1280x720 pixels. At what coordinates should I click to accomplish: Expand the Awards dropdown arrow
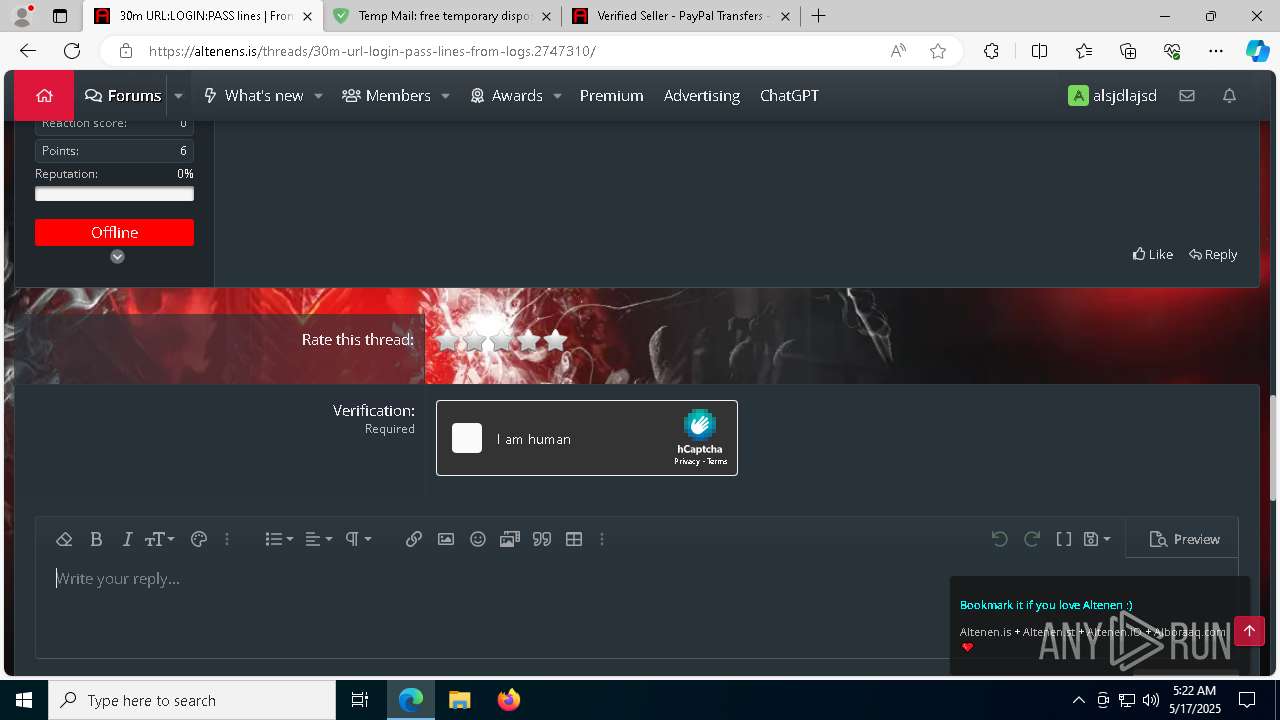point(557,96)
